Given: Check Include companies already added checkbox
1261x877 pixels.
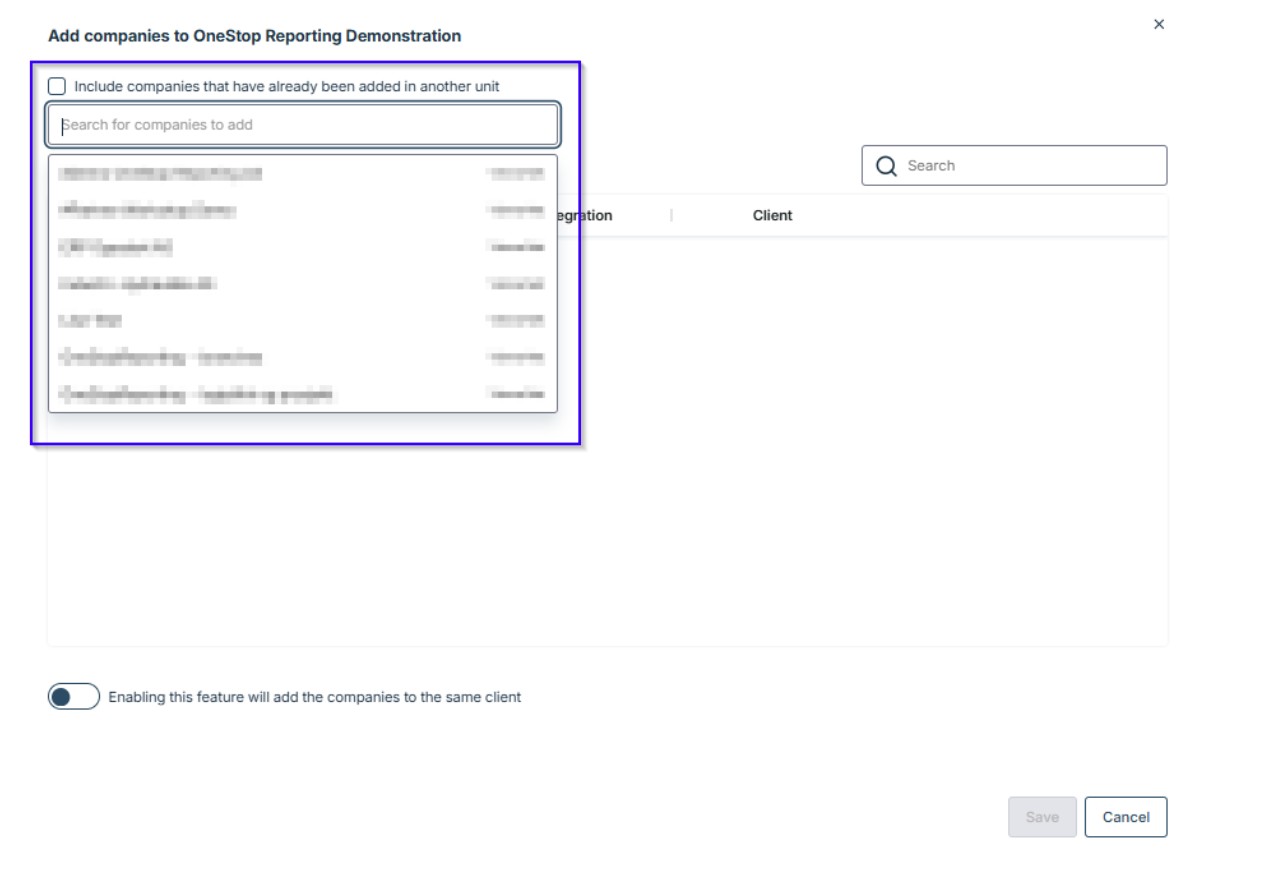Looking at the screenshot, I should click(x=57, y=87).
